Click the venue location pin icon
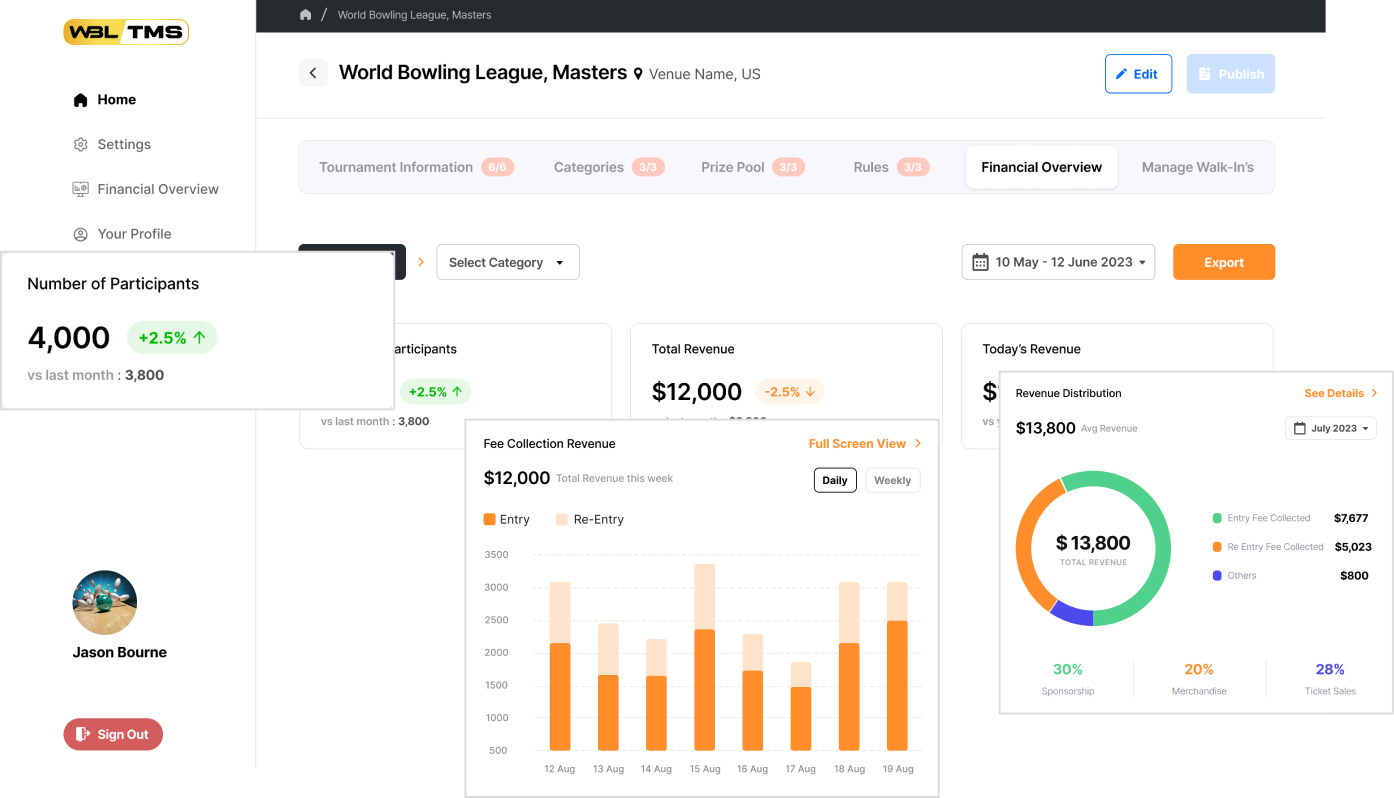1394x798 pixels. coord(638,74)
